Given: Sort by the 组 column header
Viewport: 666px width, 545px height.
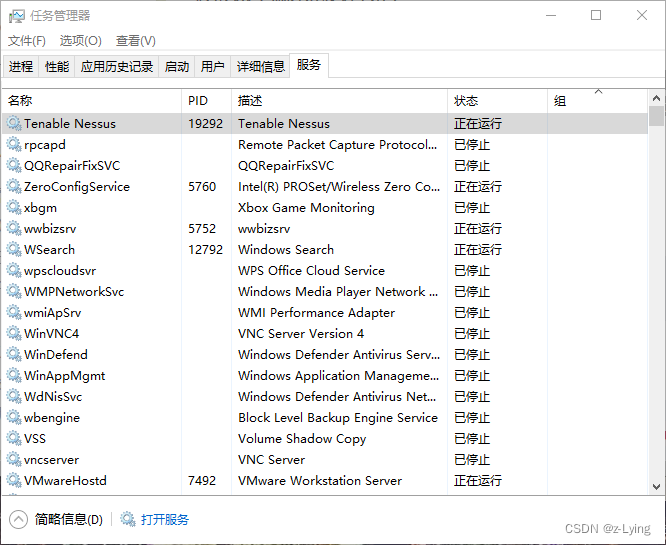Looking at the screenshot, I should 598,101.
